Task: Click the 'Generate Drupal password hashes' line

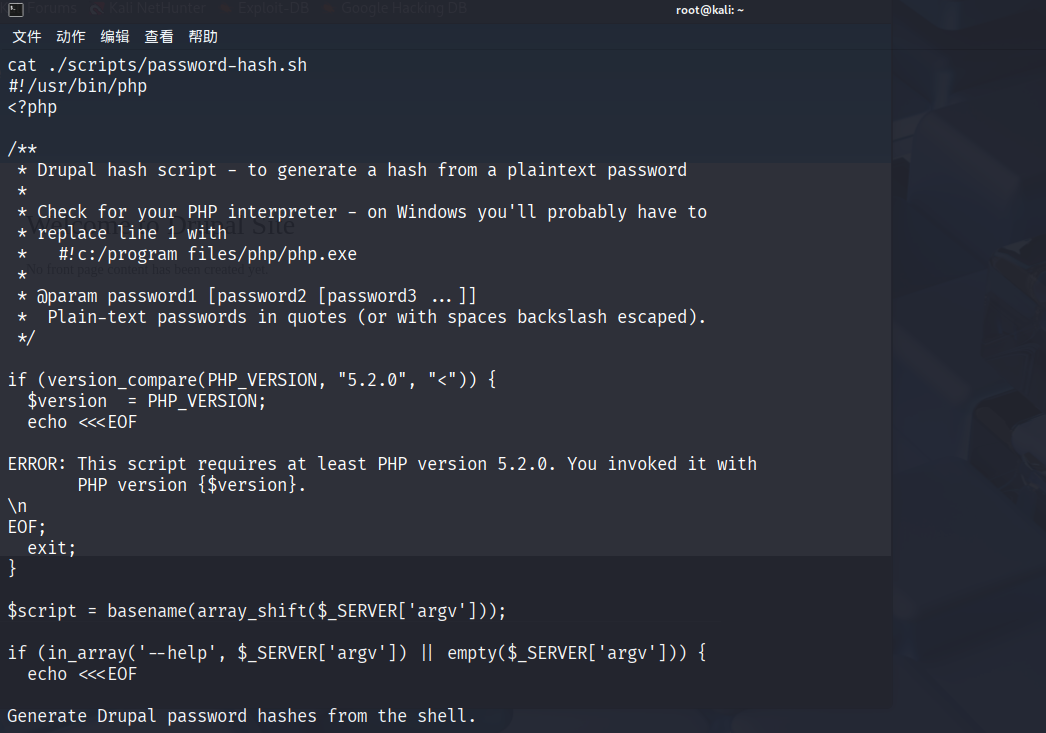Action: click(x=241, y=716)
